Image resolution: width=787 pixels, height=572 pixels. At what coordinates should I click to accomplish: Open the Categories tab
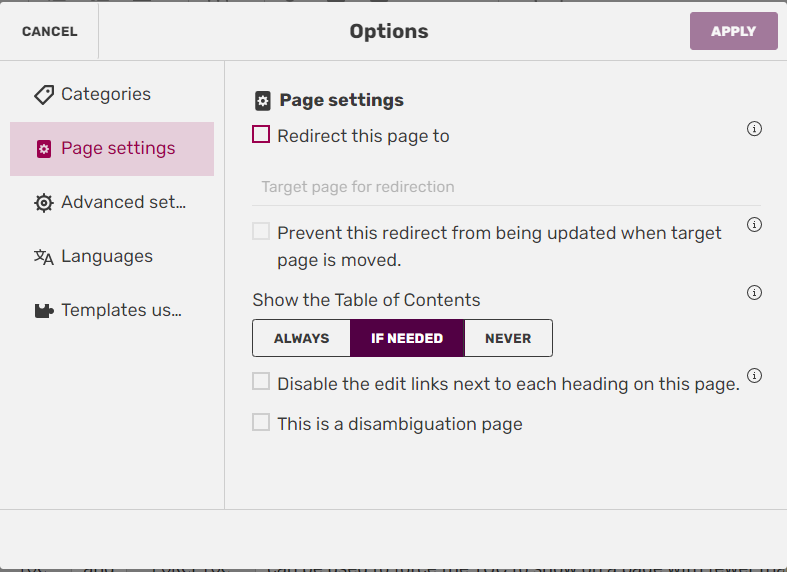106,95
